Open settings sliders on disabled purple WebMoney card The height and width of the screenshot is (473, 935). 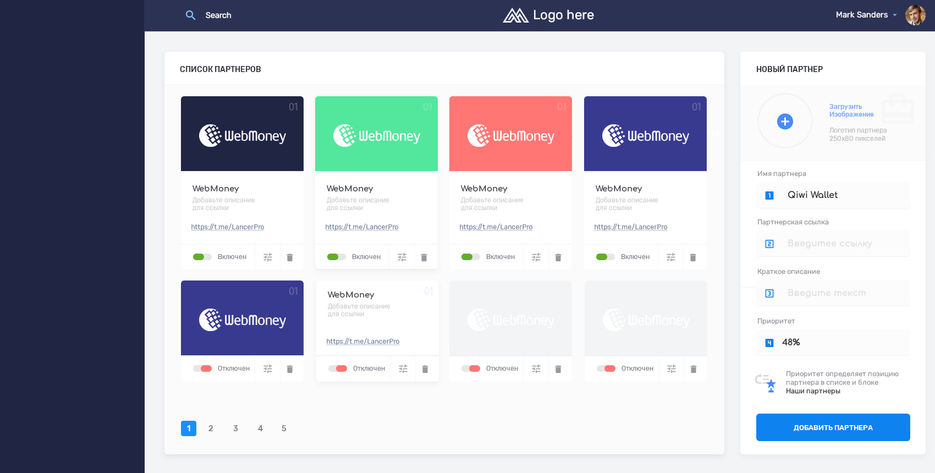pos(268,369)
